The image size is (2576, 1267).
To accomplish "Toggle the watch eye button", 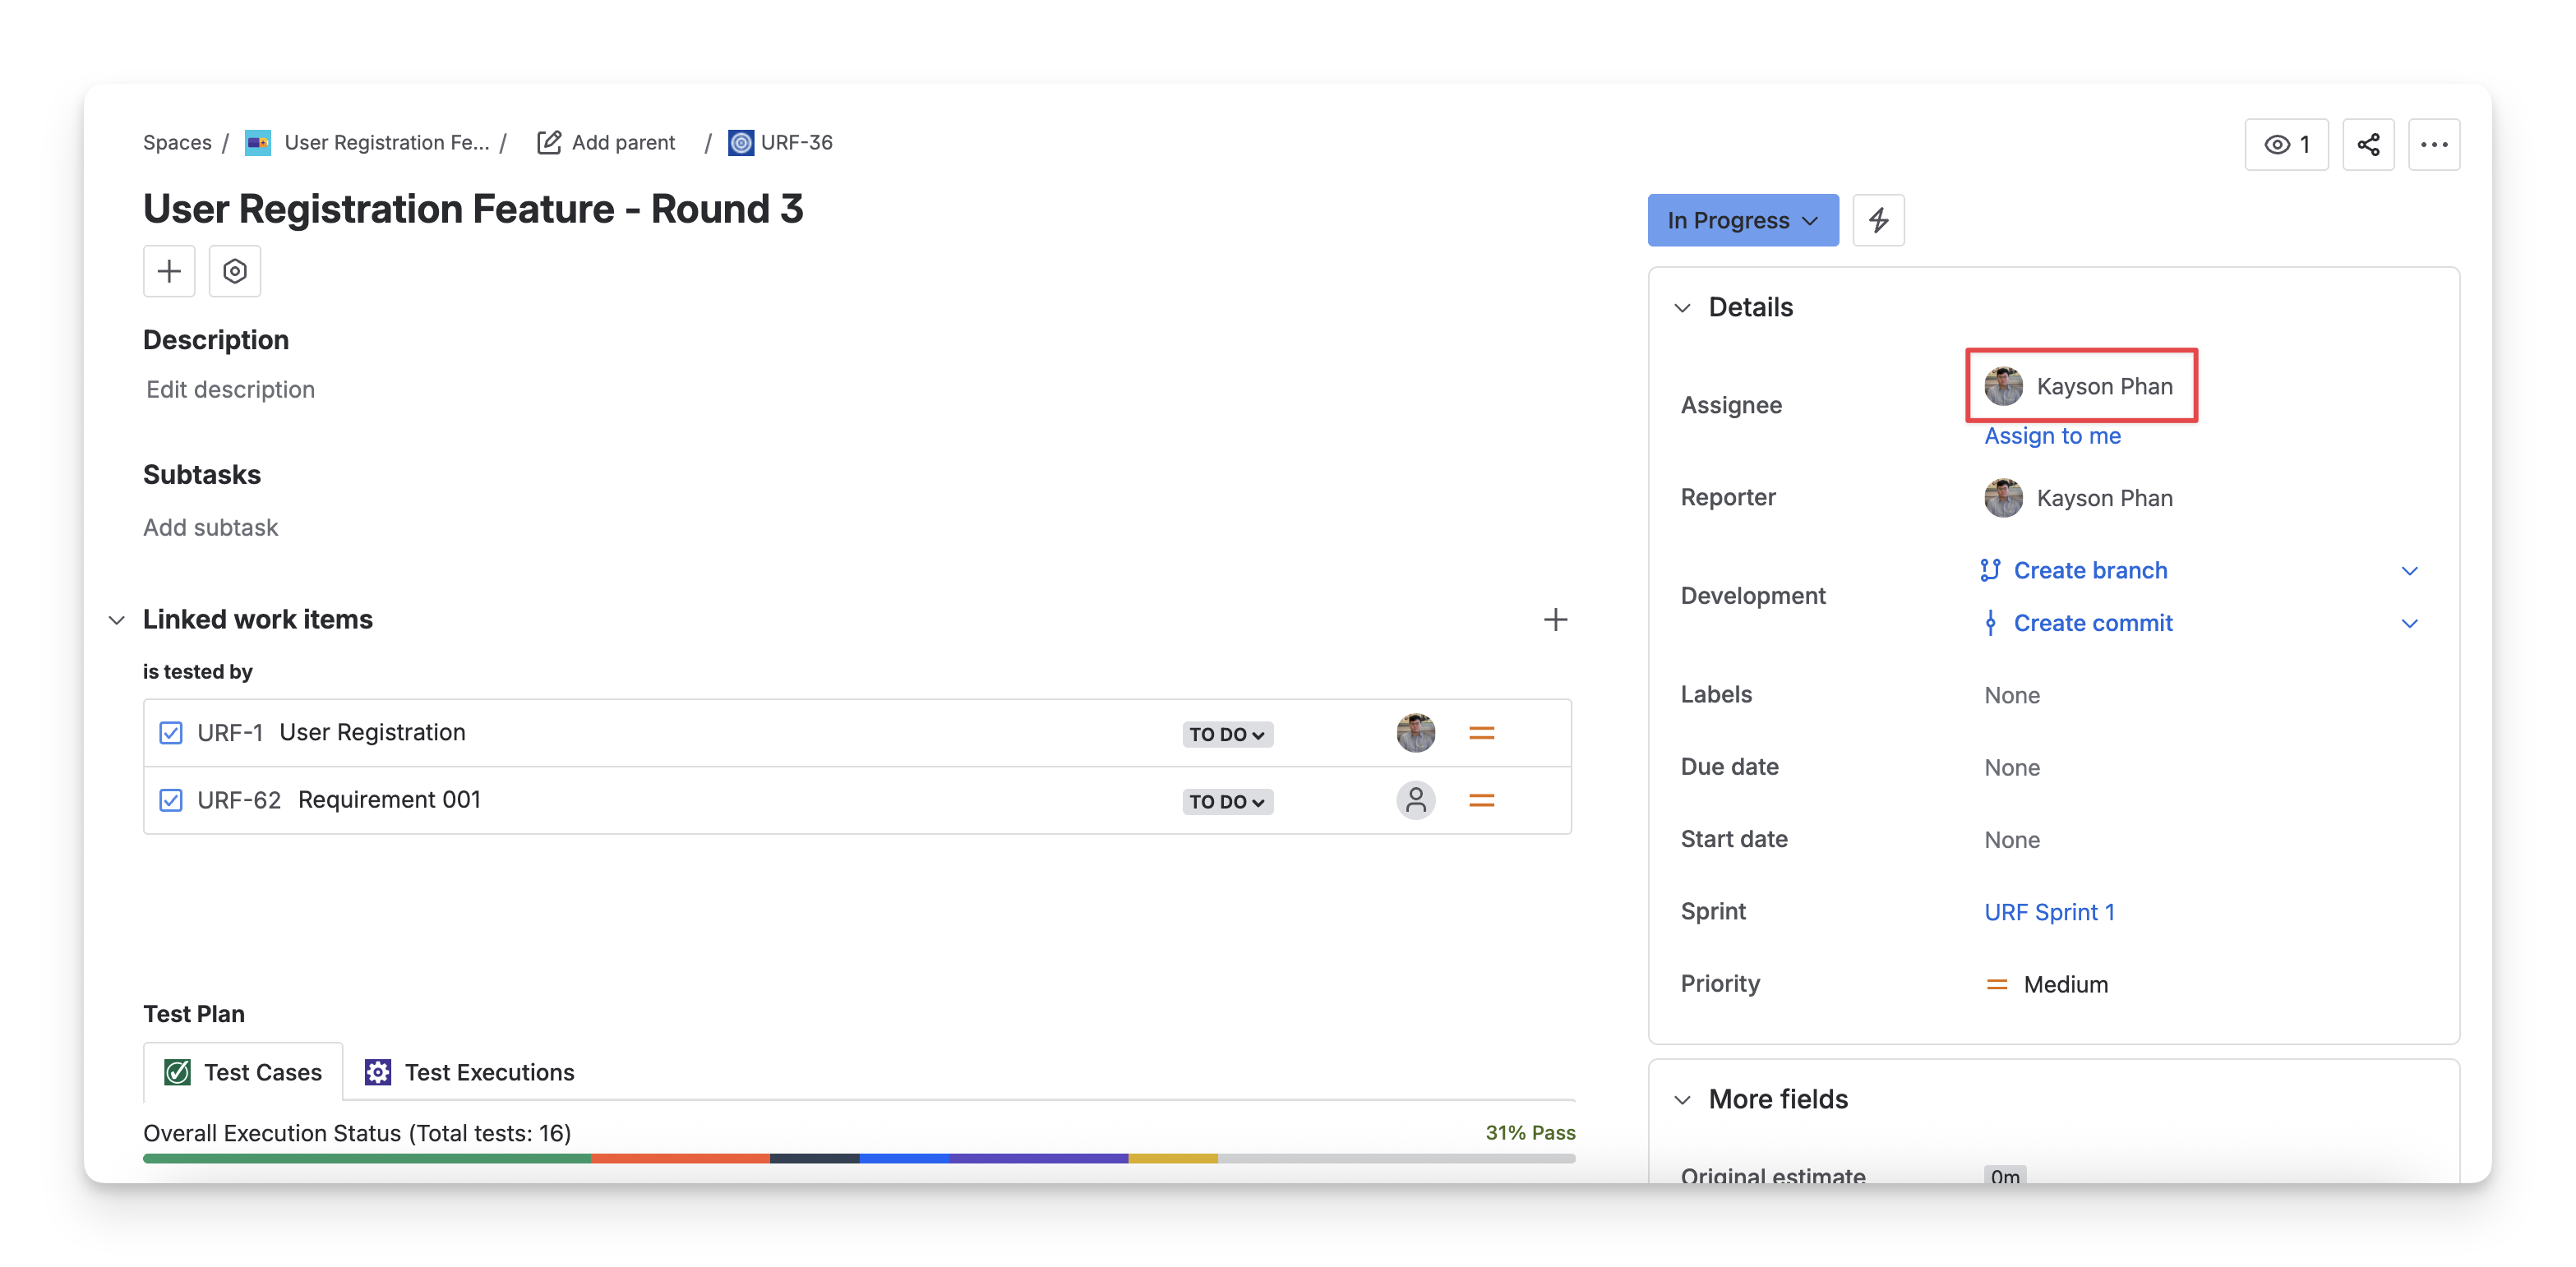I will click(2285, 145).
